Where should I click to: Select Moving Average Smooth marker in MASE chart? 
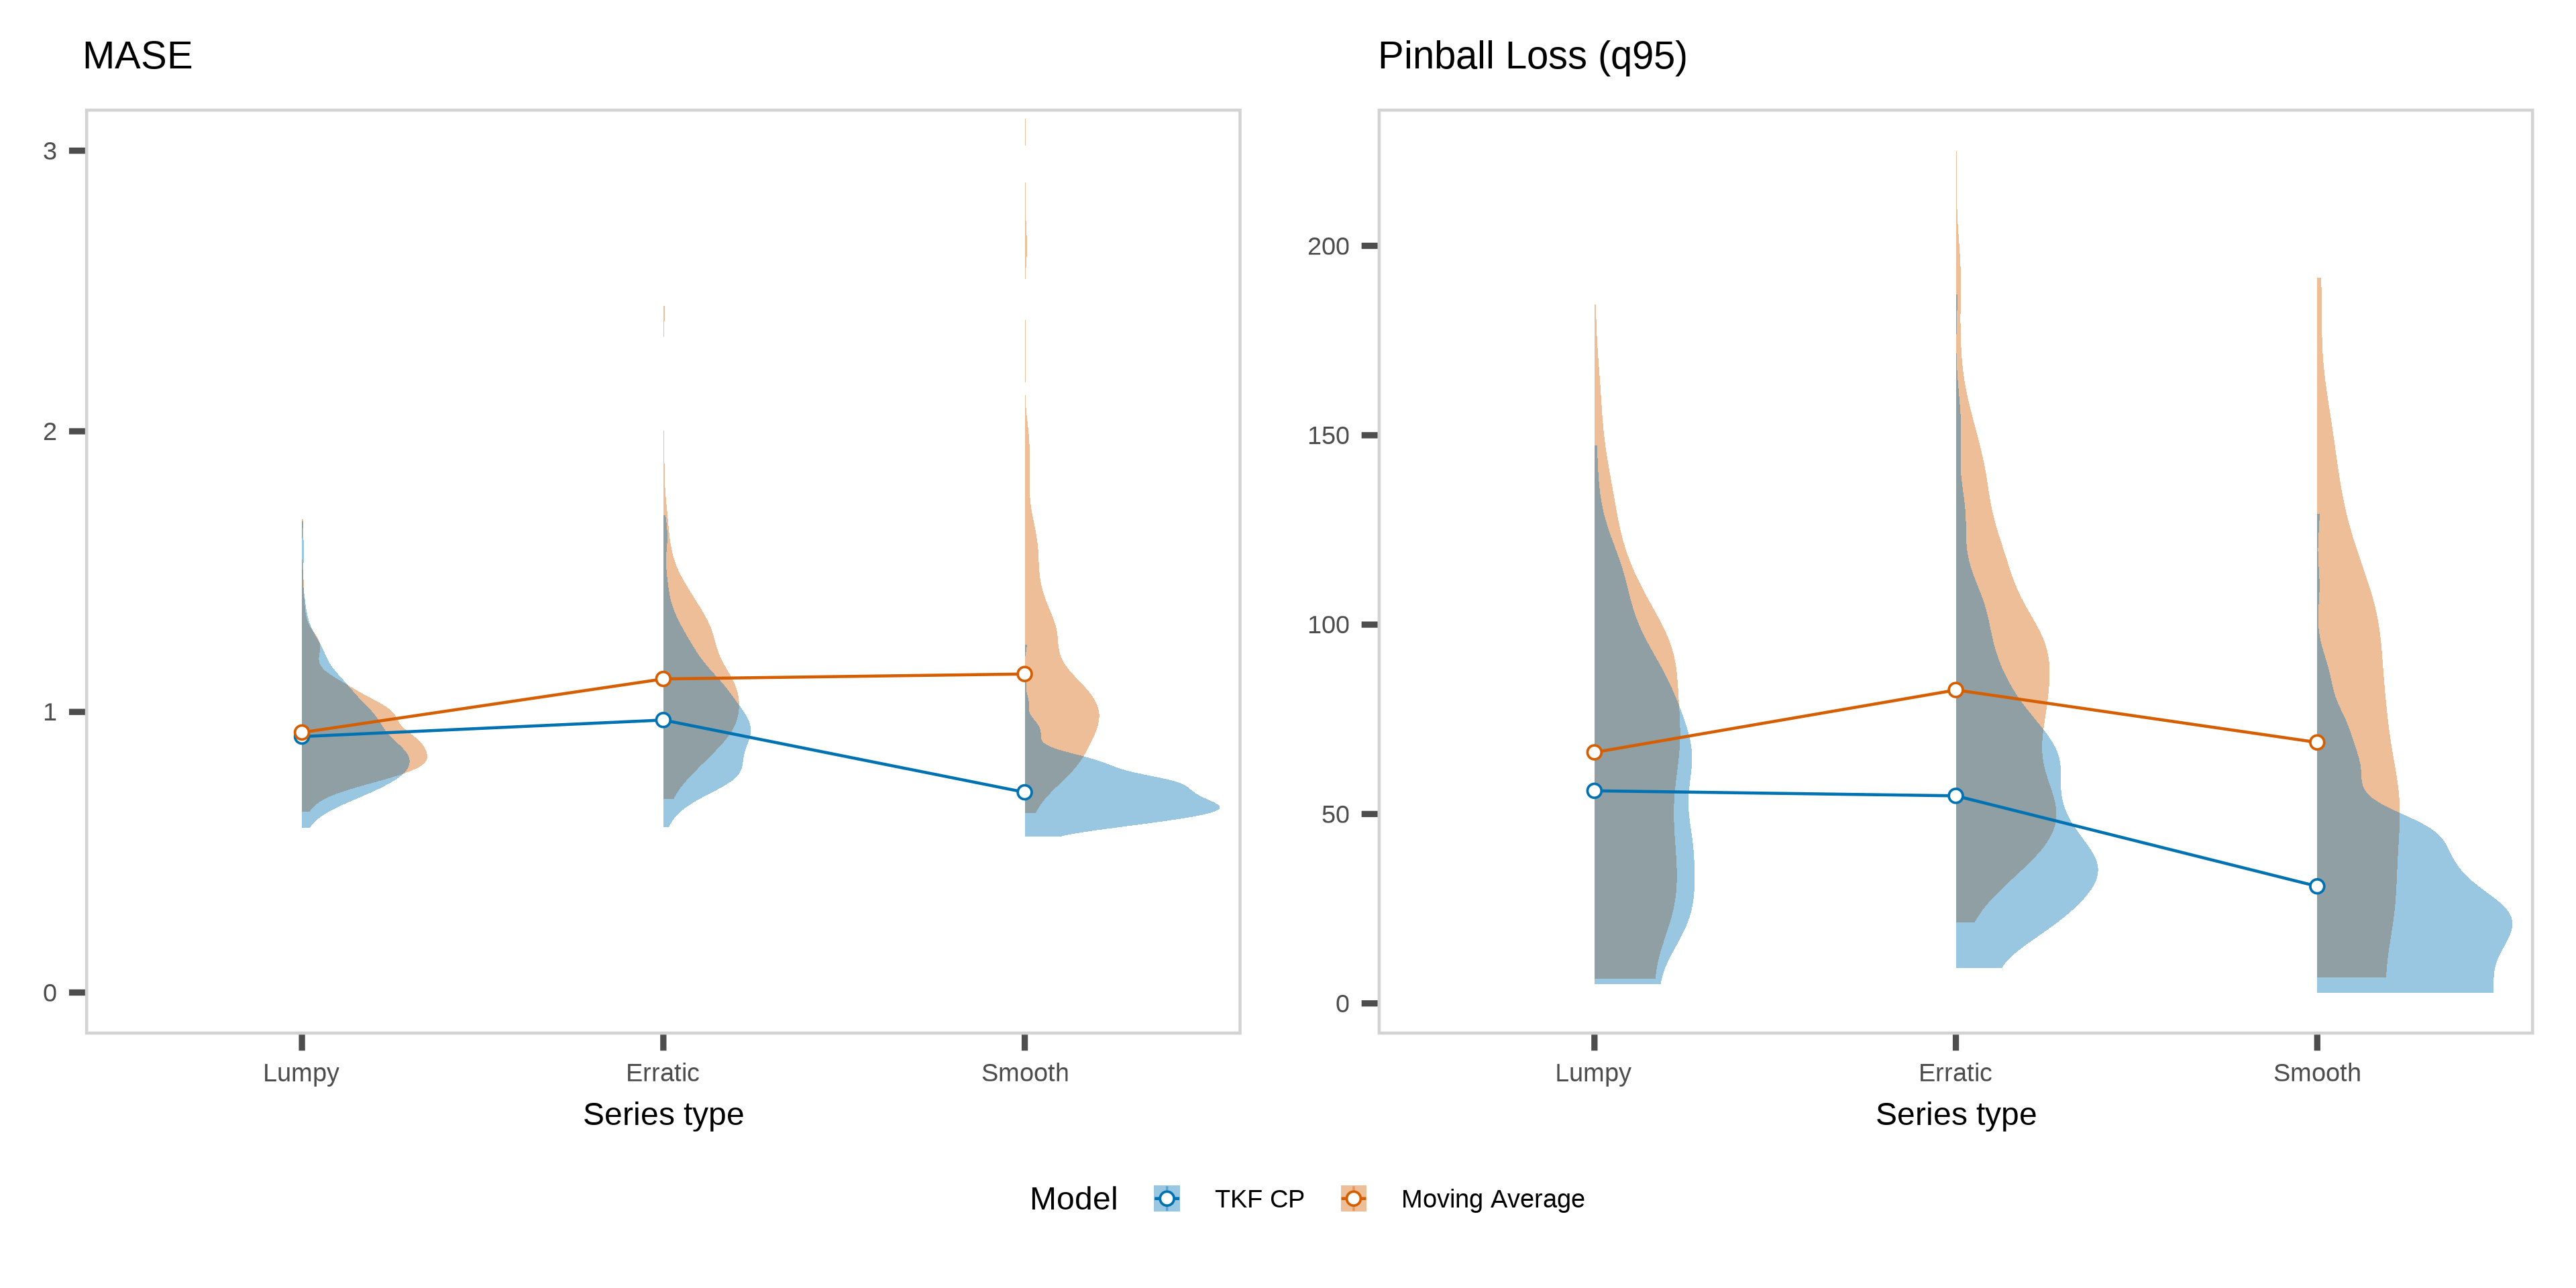(x=1024, y=674)
